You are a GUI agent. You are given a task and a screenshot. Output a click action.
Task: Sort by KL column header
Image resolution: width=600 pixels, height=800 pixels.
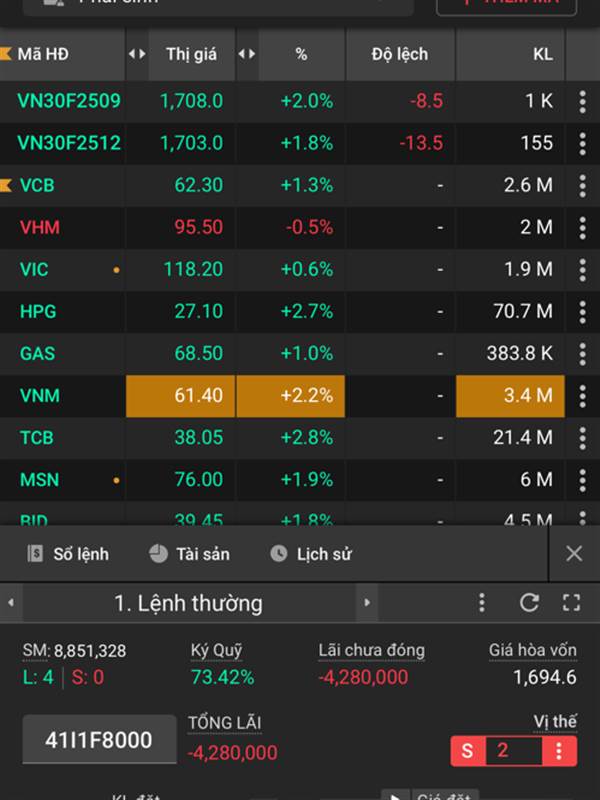[x=543, y=54]
